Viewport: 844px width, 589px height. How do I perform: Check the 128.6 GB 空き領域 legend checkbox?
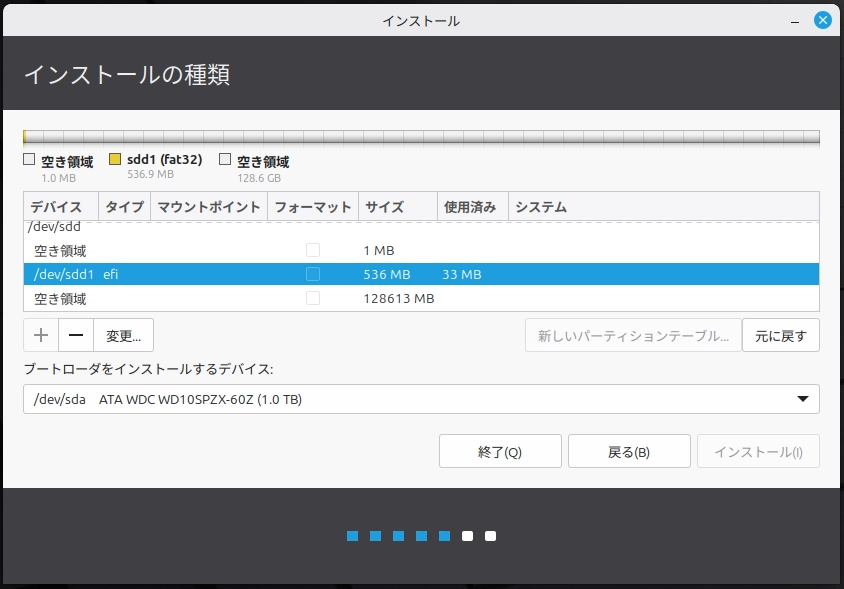click(x=225, y=158)
